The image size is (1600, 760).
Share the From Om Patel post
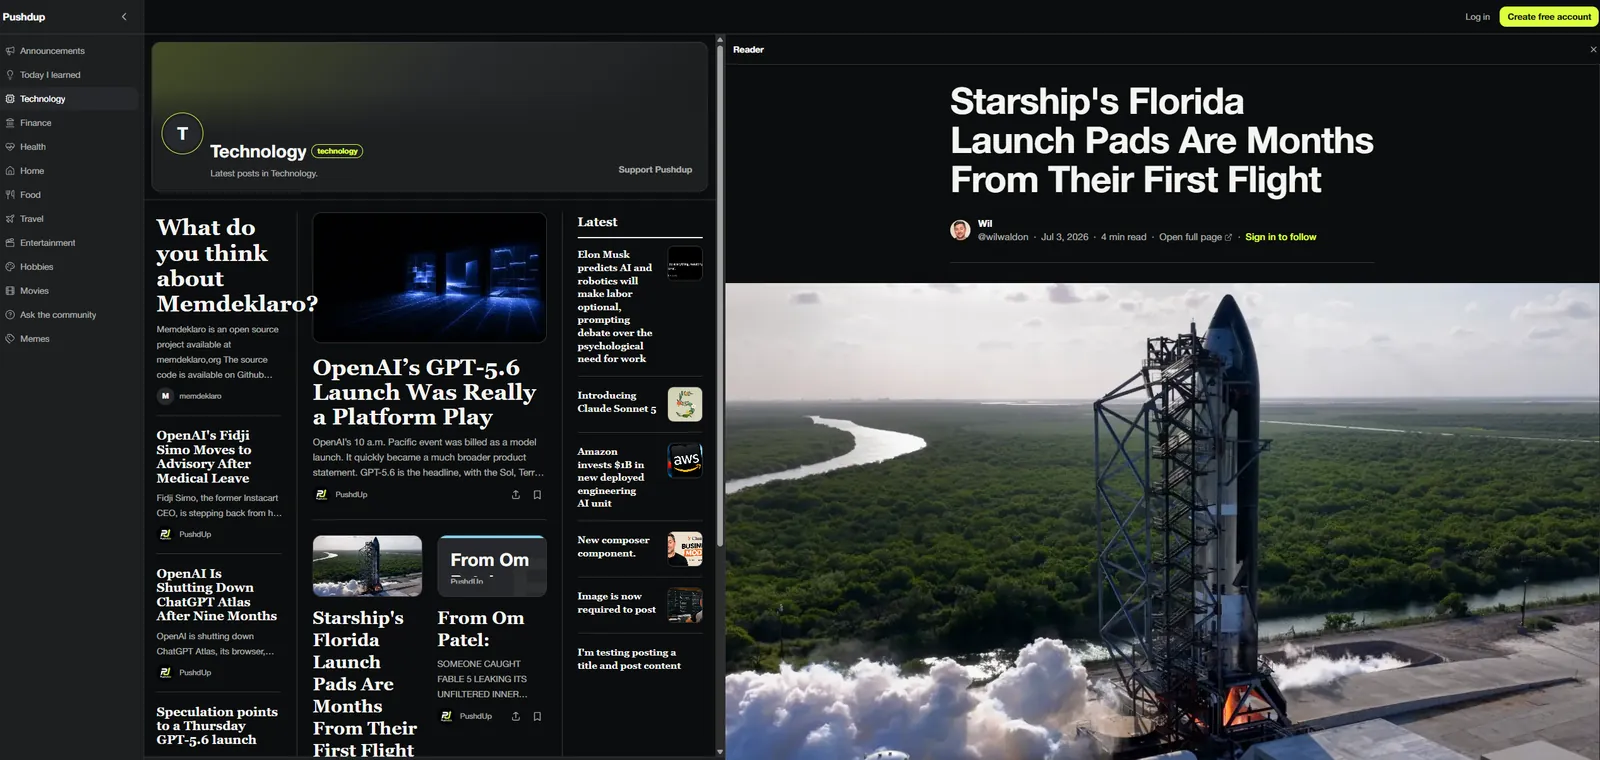[516, 716]
